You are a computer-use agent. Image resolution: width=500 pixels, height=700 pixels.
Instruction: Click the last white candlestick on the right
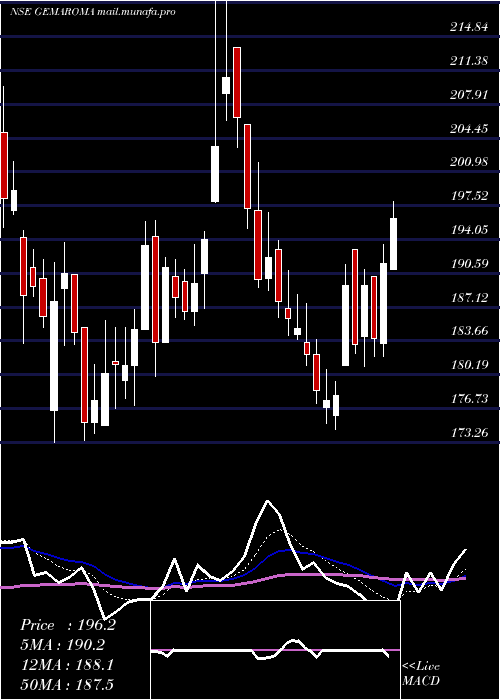(394, 244)
